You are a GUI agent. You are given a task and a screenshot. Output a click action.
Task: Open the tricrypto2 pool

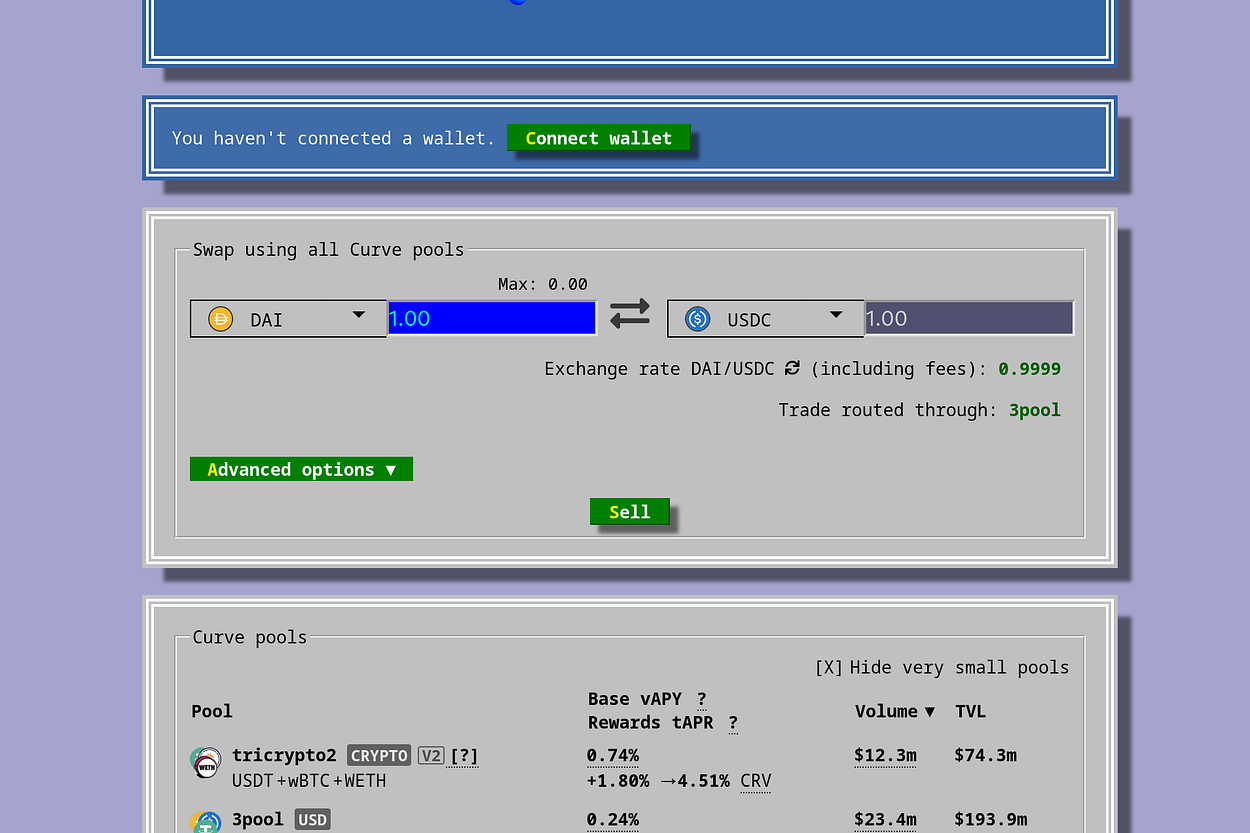tap(284, 755)
